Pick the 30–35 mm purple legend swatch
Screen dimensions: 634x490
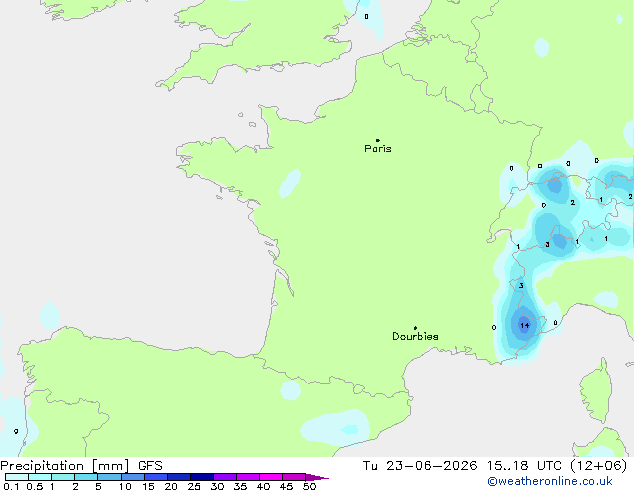tap(225, 477)
